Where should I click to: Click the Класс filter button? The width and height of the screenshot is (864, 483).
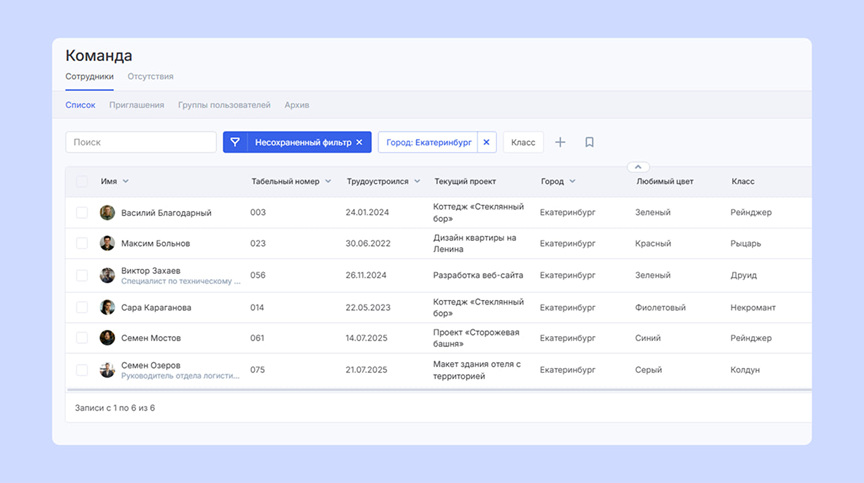[523, 143]
